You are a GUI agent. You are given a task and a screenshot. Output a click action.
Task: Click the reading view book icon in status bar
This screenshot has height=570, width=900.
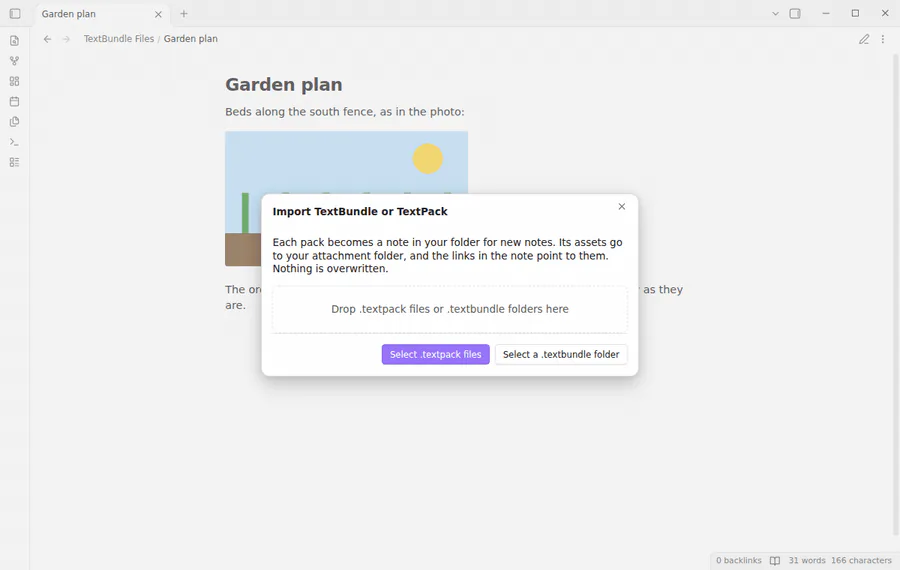[775, 561]
